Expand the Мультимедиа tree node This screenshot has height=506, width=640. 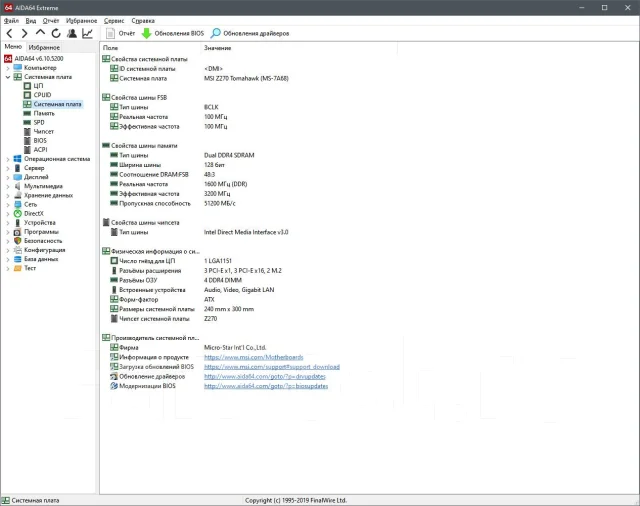(8, 186)
